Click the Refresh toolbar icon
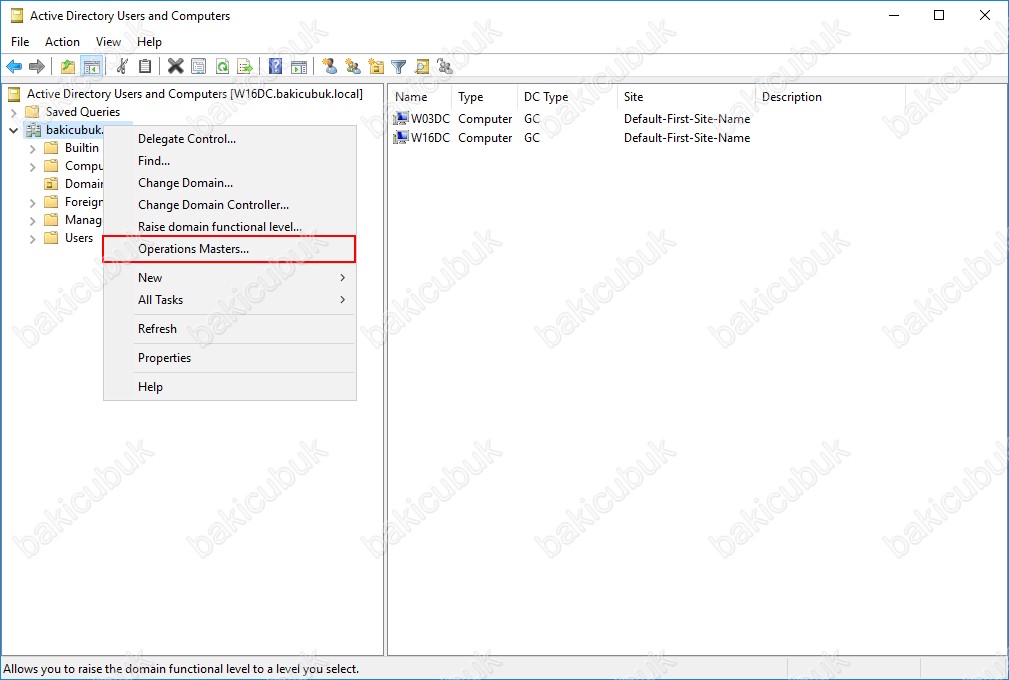Viewport: 1009px width, 680px height. (222, 66)
